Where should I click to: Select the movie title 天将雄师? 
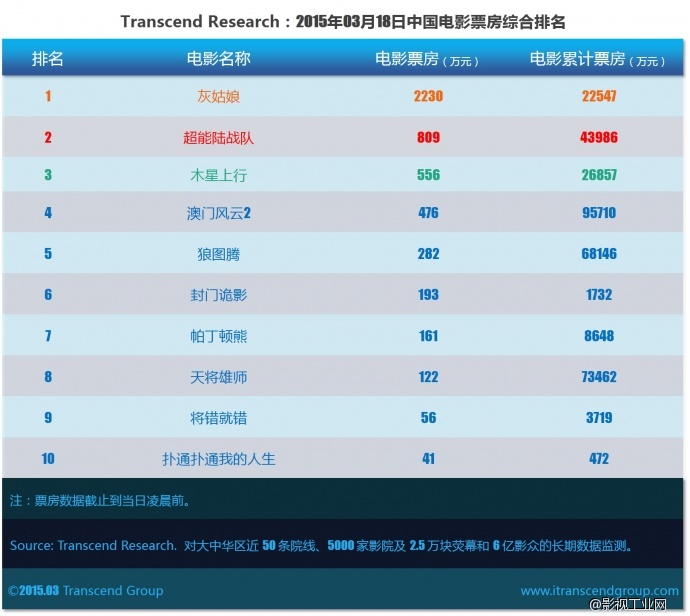tap(218, 377)
